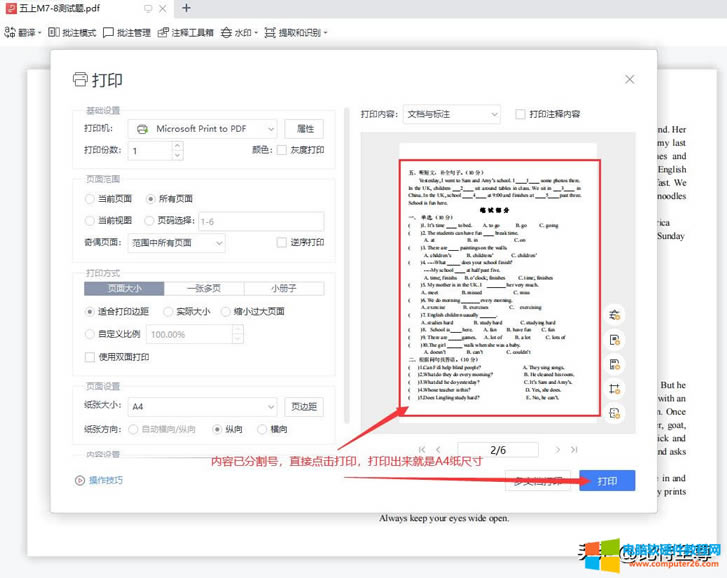This screenshot has height=578, width=727.
Task: Open 批注模式 annotation mode
Action: click(72, 32)
